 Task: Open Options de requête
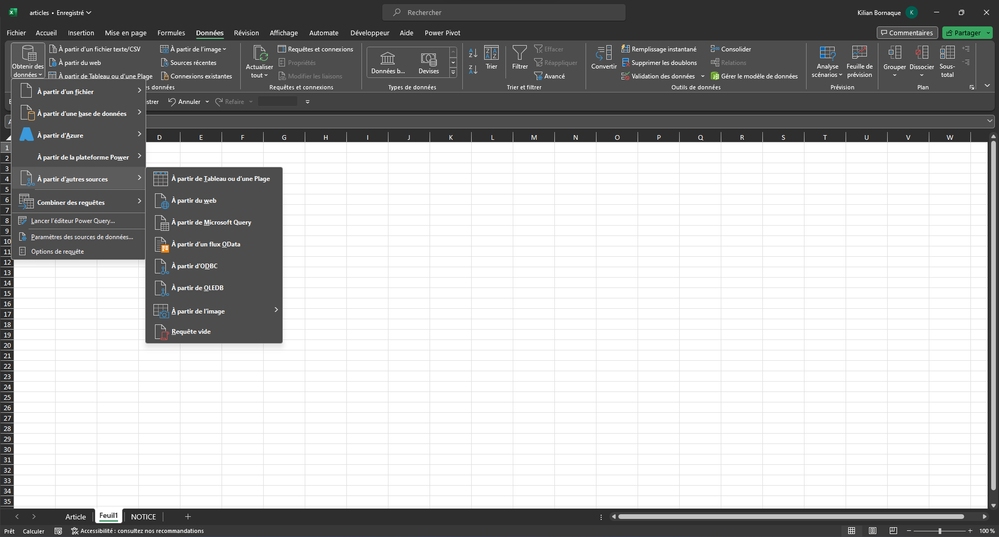(79, 252)
